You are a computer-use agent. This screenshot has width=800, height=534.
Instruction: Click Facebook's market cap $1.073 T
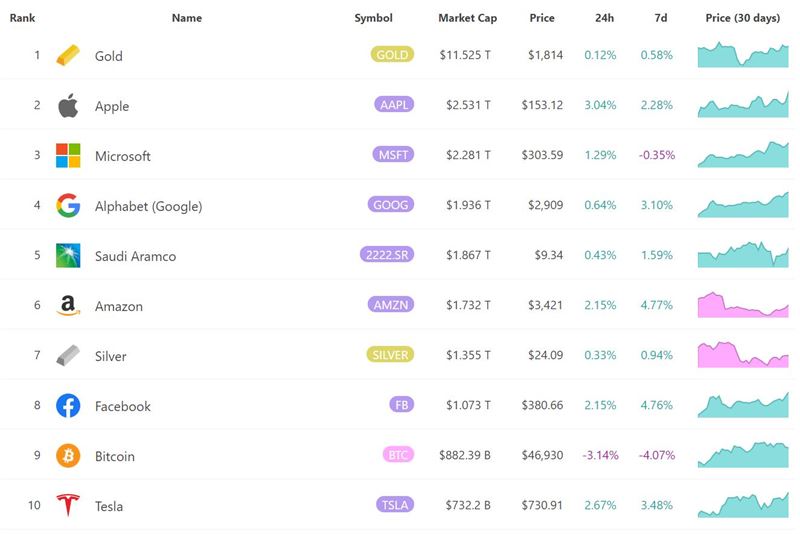(x=468, y=405)
